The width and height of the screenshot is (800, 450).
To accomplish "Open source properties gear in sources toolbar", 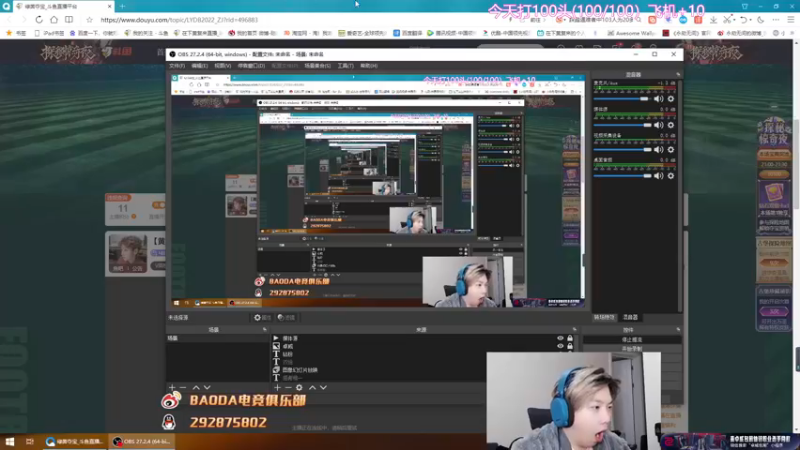I will click(299, 388).
